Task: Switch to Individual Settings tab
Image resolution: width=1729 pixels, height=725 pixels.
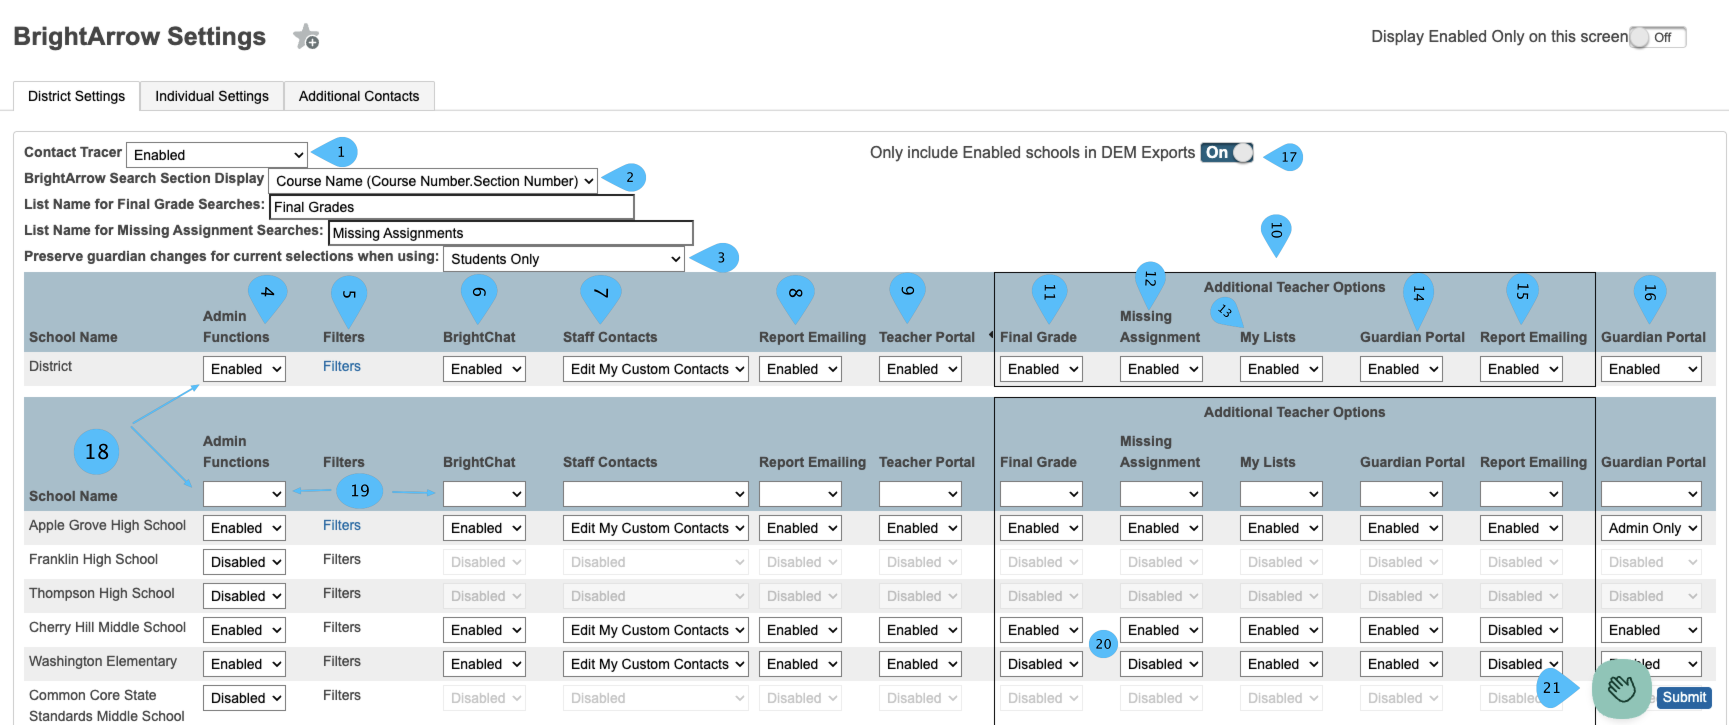Action: pyautogui.click(x=212, y=96)
